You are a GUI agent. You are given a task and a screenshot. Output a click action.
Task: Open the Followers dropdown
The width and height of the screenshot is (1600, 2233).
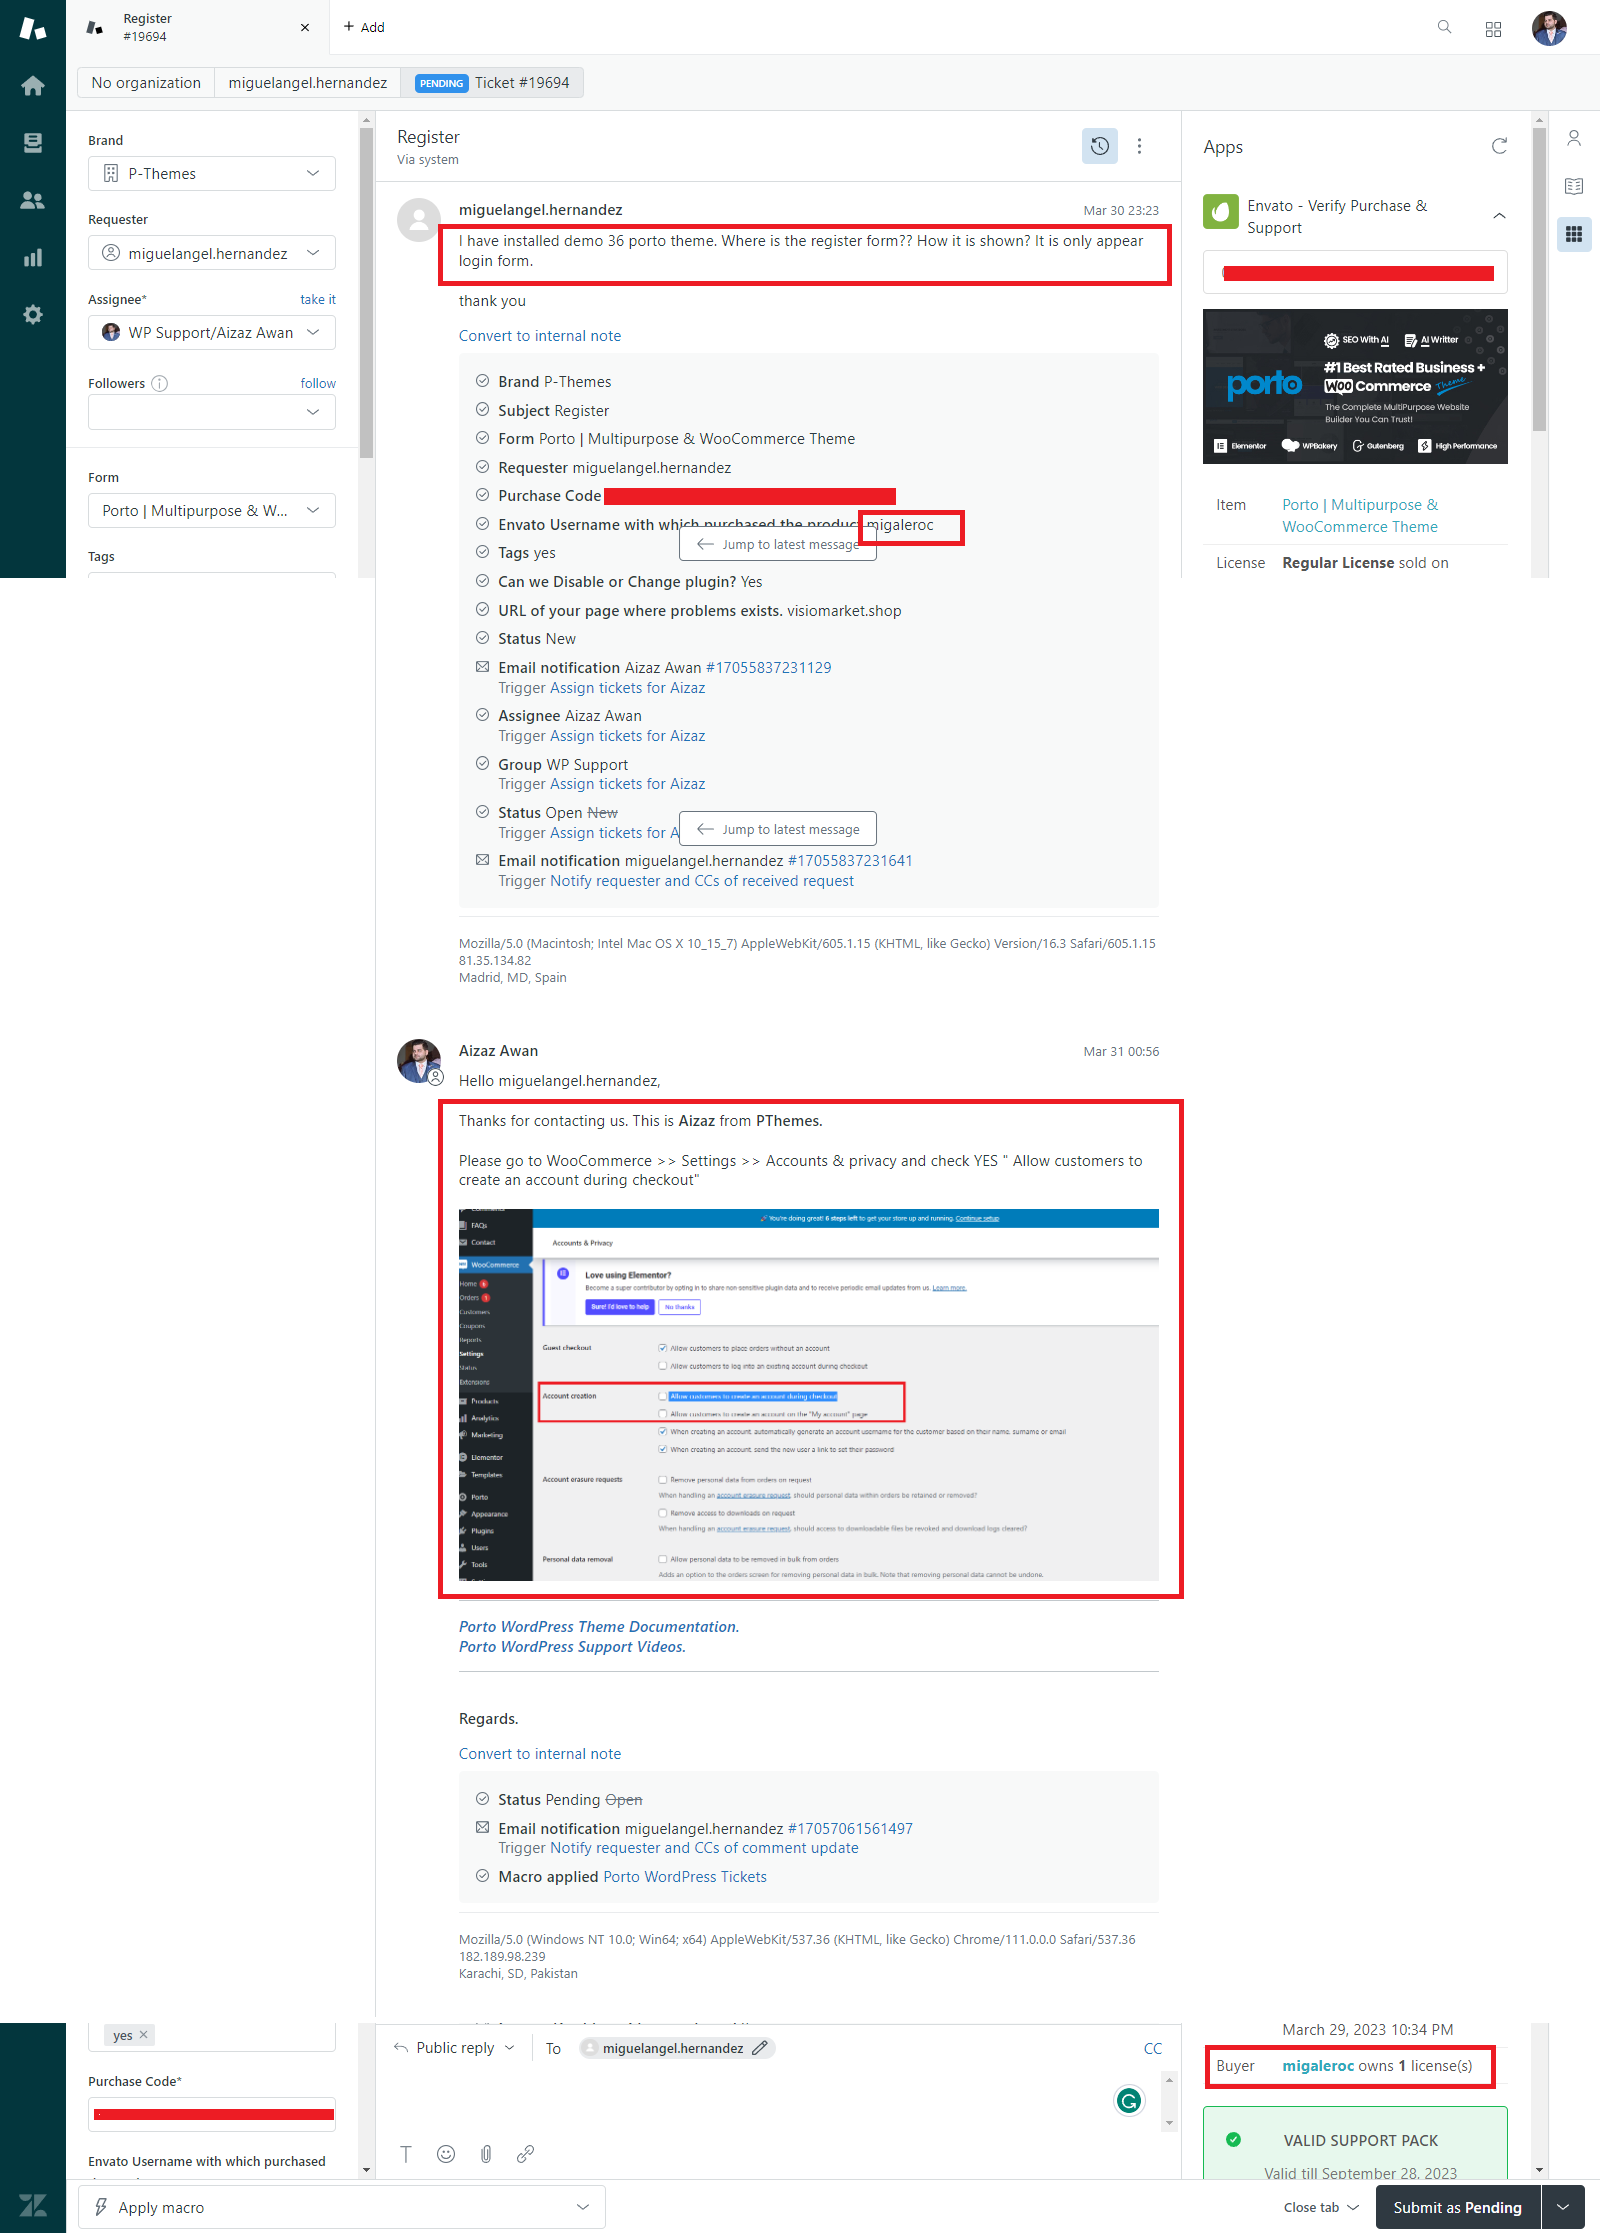click(x=212, y=412)
